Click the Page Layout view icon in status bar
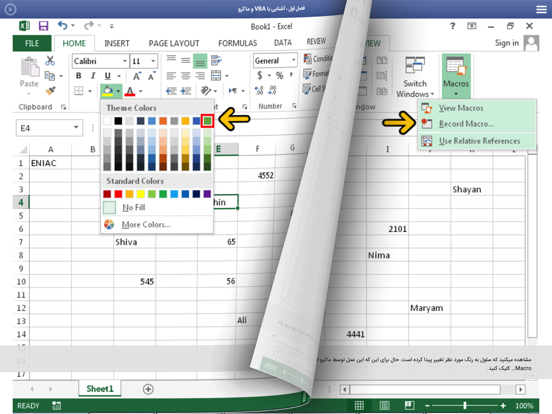The width and height of the screenshot is (552, 414). click(x=384, y=406)
